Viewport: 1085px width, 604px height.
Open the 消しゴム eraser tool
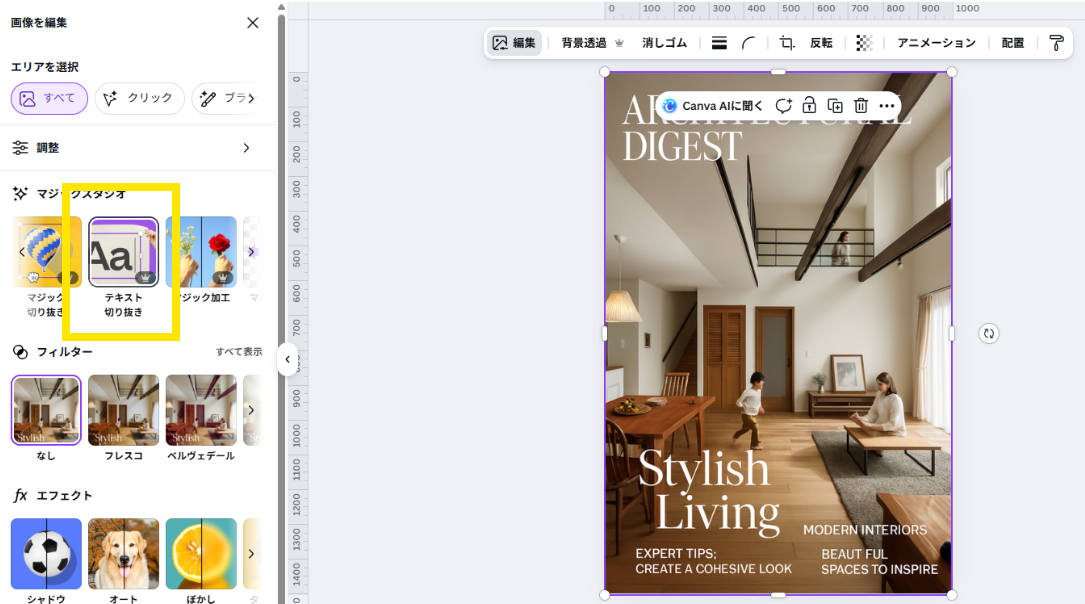tap(664, 43)
